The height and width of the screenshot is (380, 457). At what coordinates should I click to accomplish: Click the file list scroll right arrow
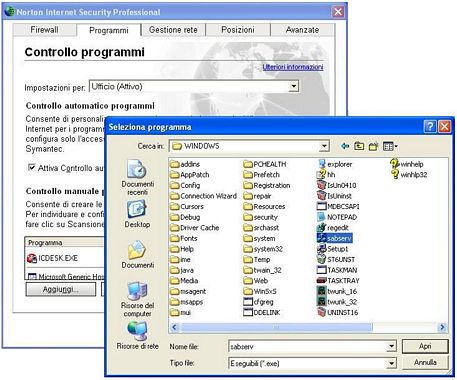click(x=442, y=327)
